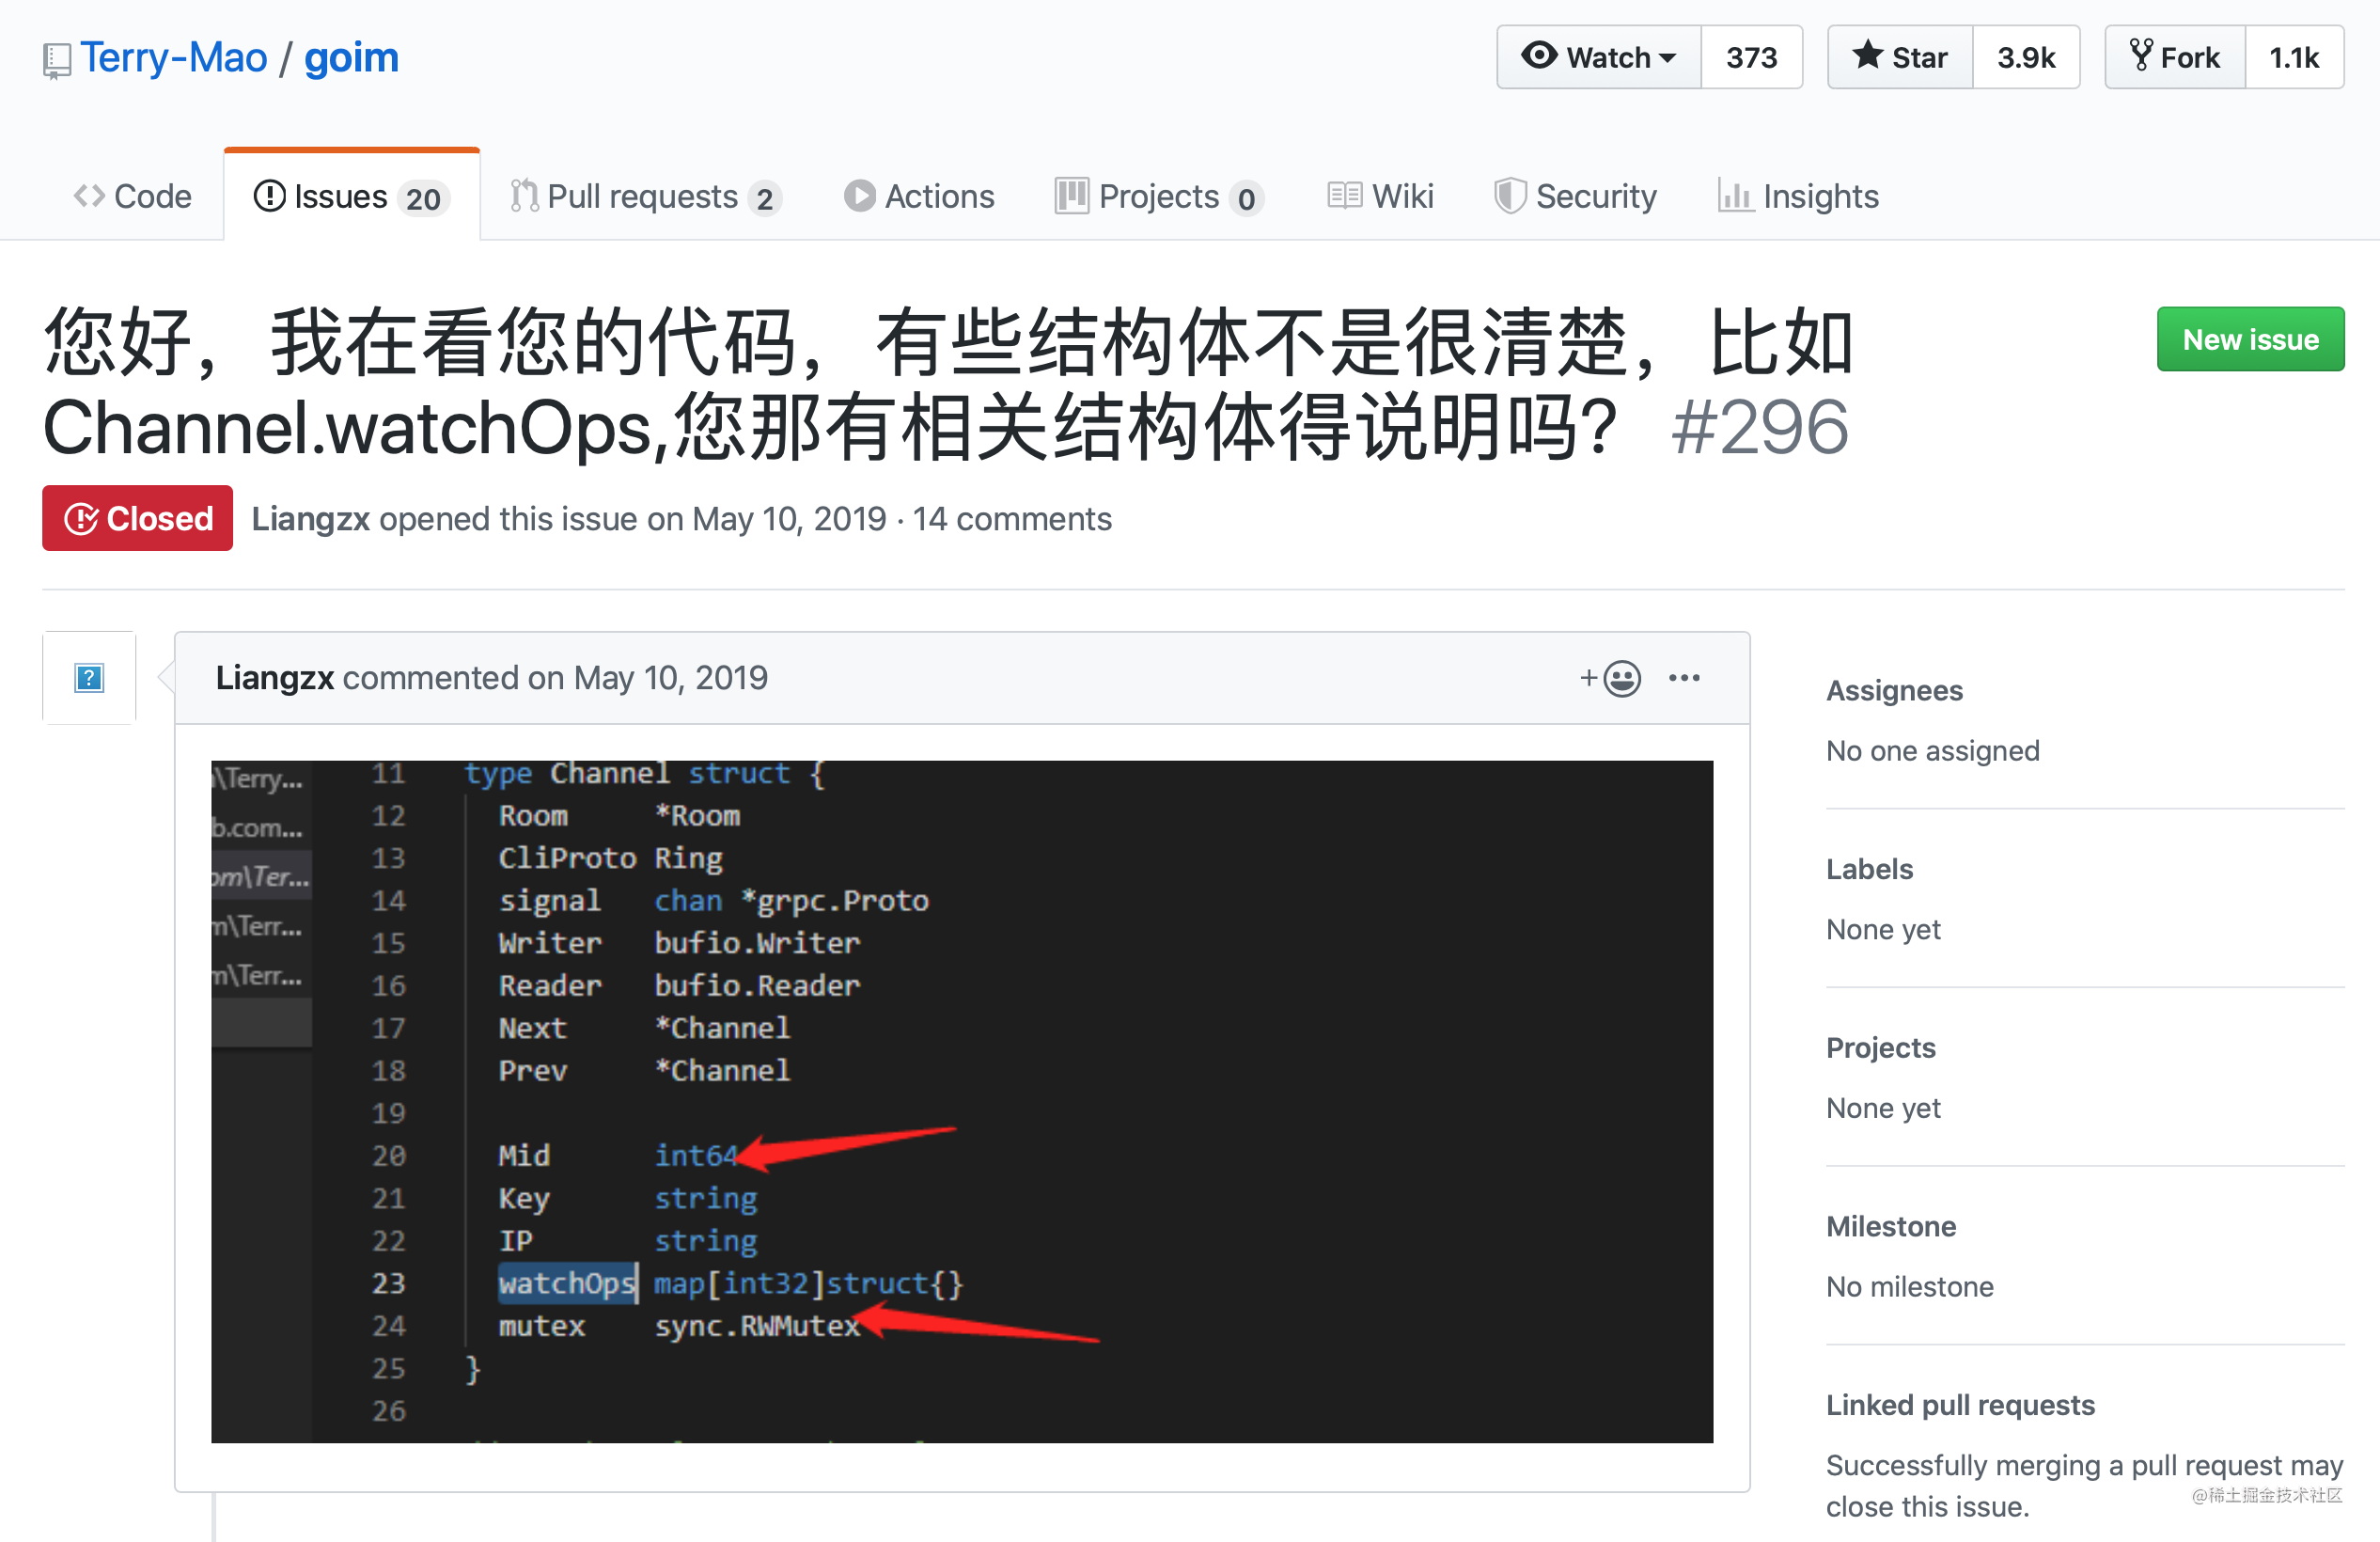Click the red Closed status badge
This screenshot has height=1542, width=2380.
(137, 518)
